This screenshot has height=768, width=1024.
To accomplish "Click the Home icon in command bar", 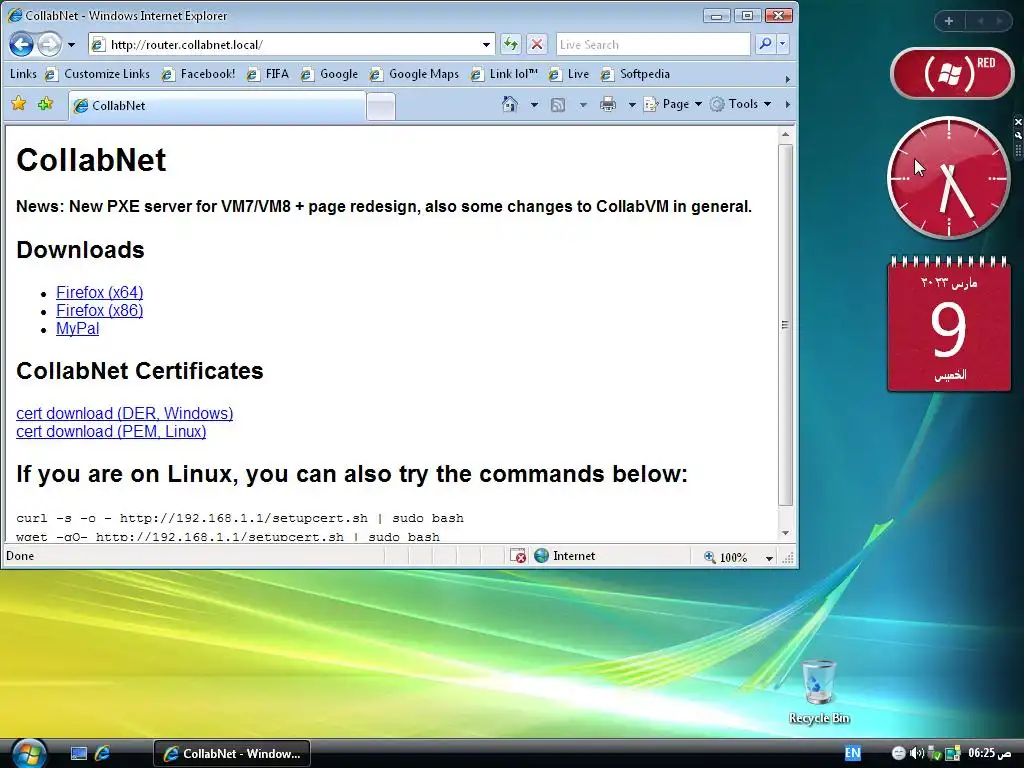I will [509, 104].
